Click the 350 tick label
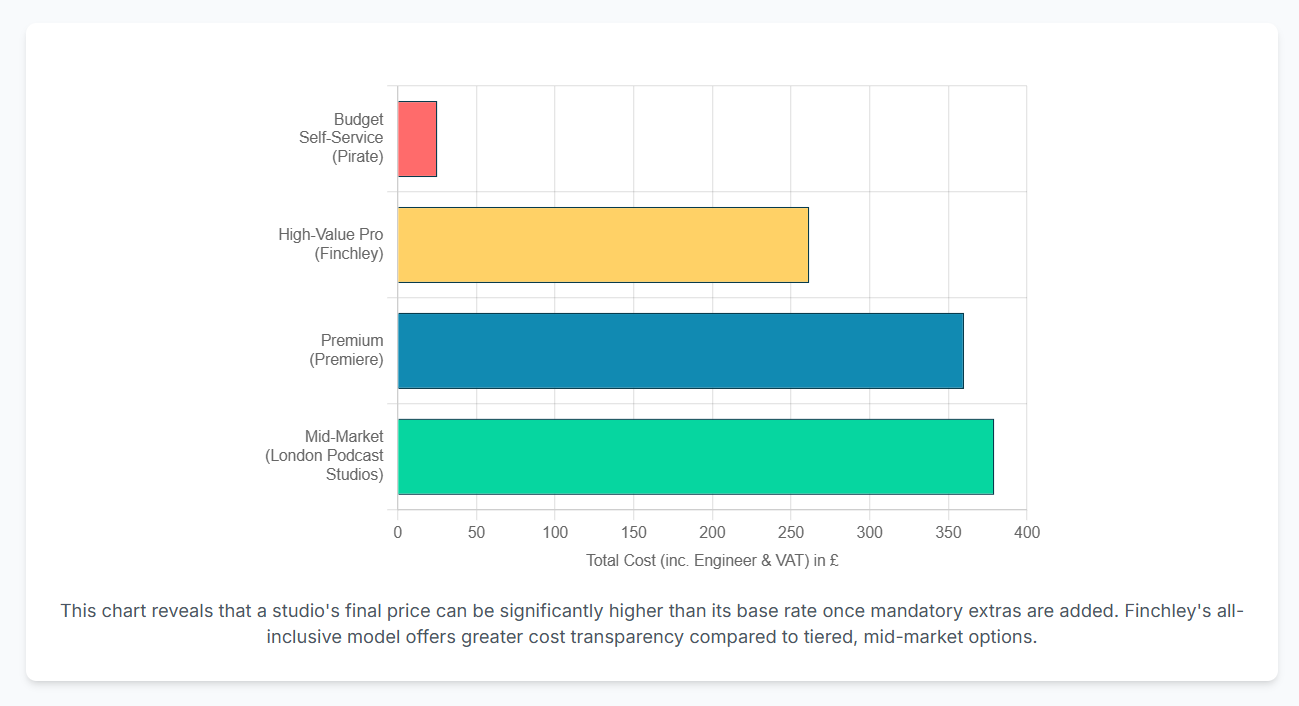This screenshot has width=1299, height=706. [x=948, y=532]
